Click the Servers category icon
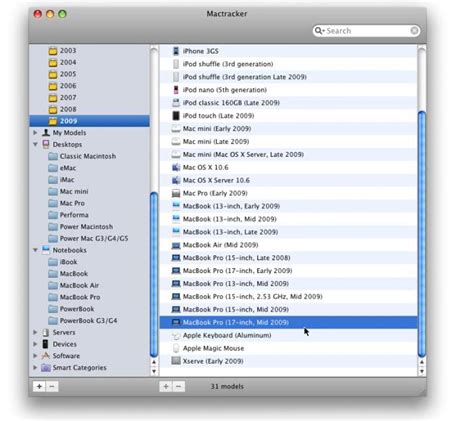 click(46, 332)
